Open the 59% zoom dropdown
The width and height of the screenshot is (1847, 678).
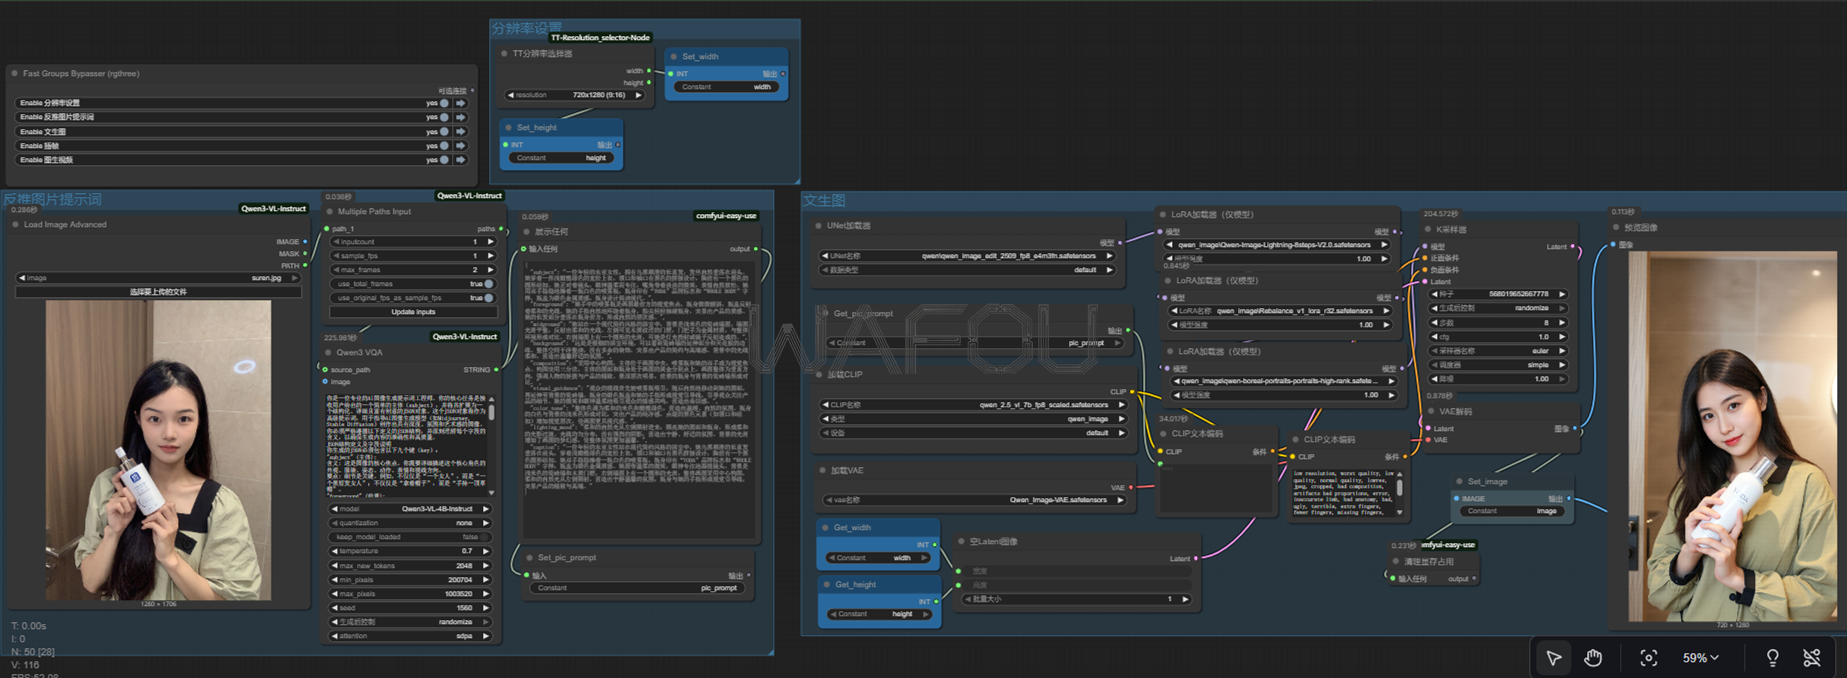[x=1700, y=657]
